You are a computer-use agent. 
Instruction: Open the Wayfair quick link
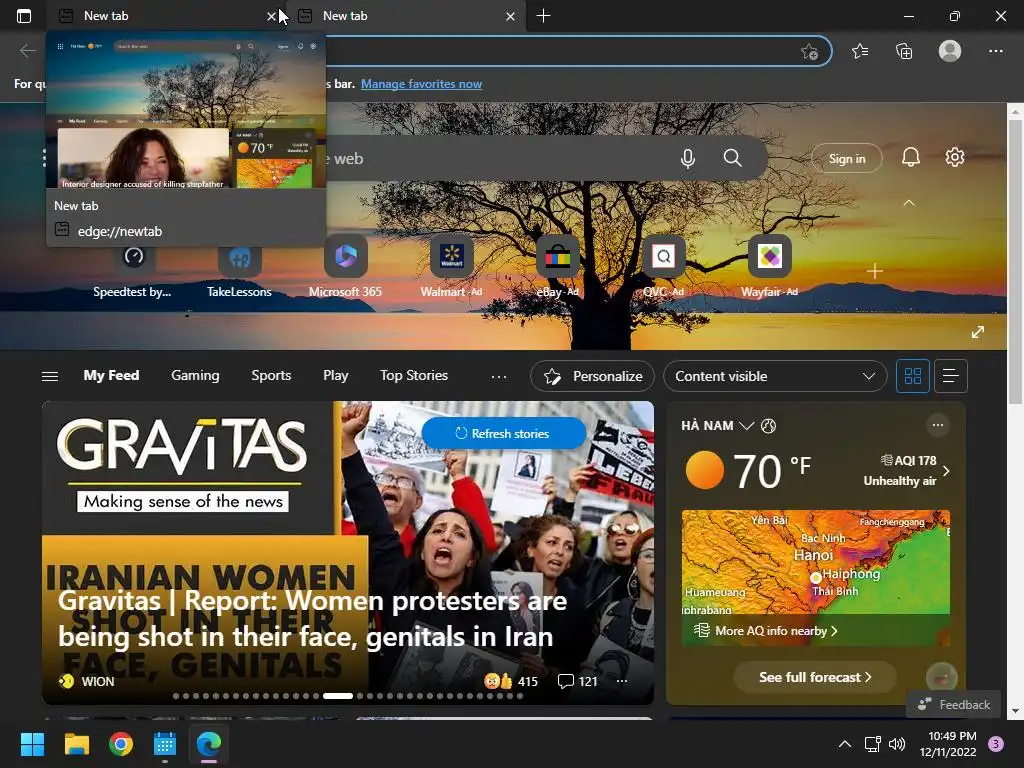coord(769,256)
